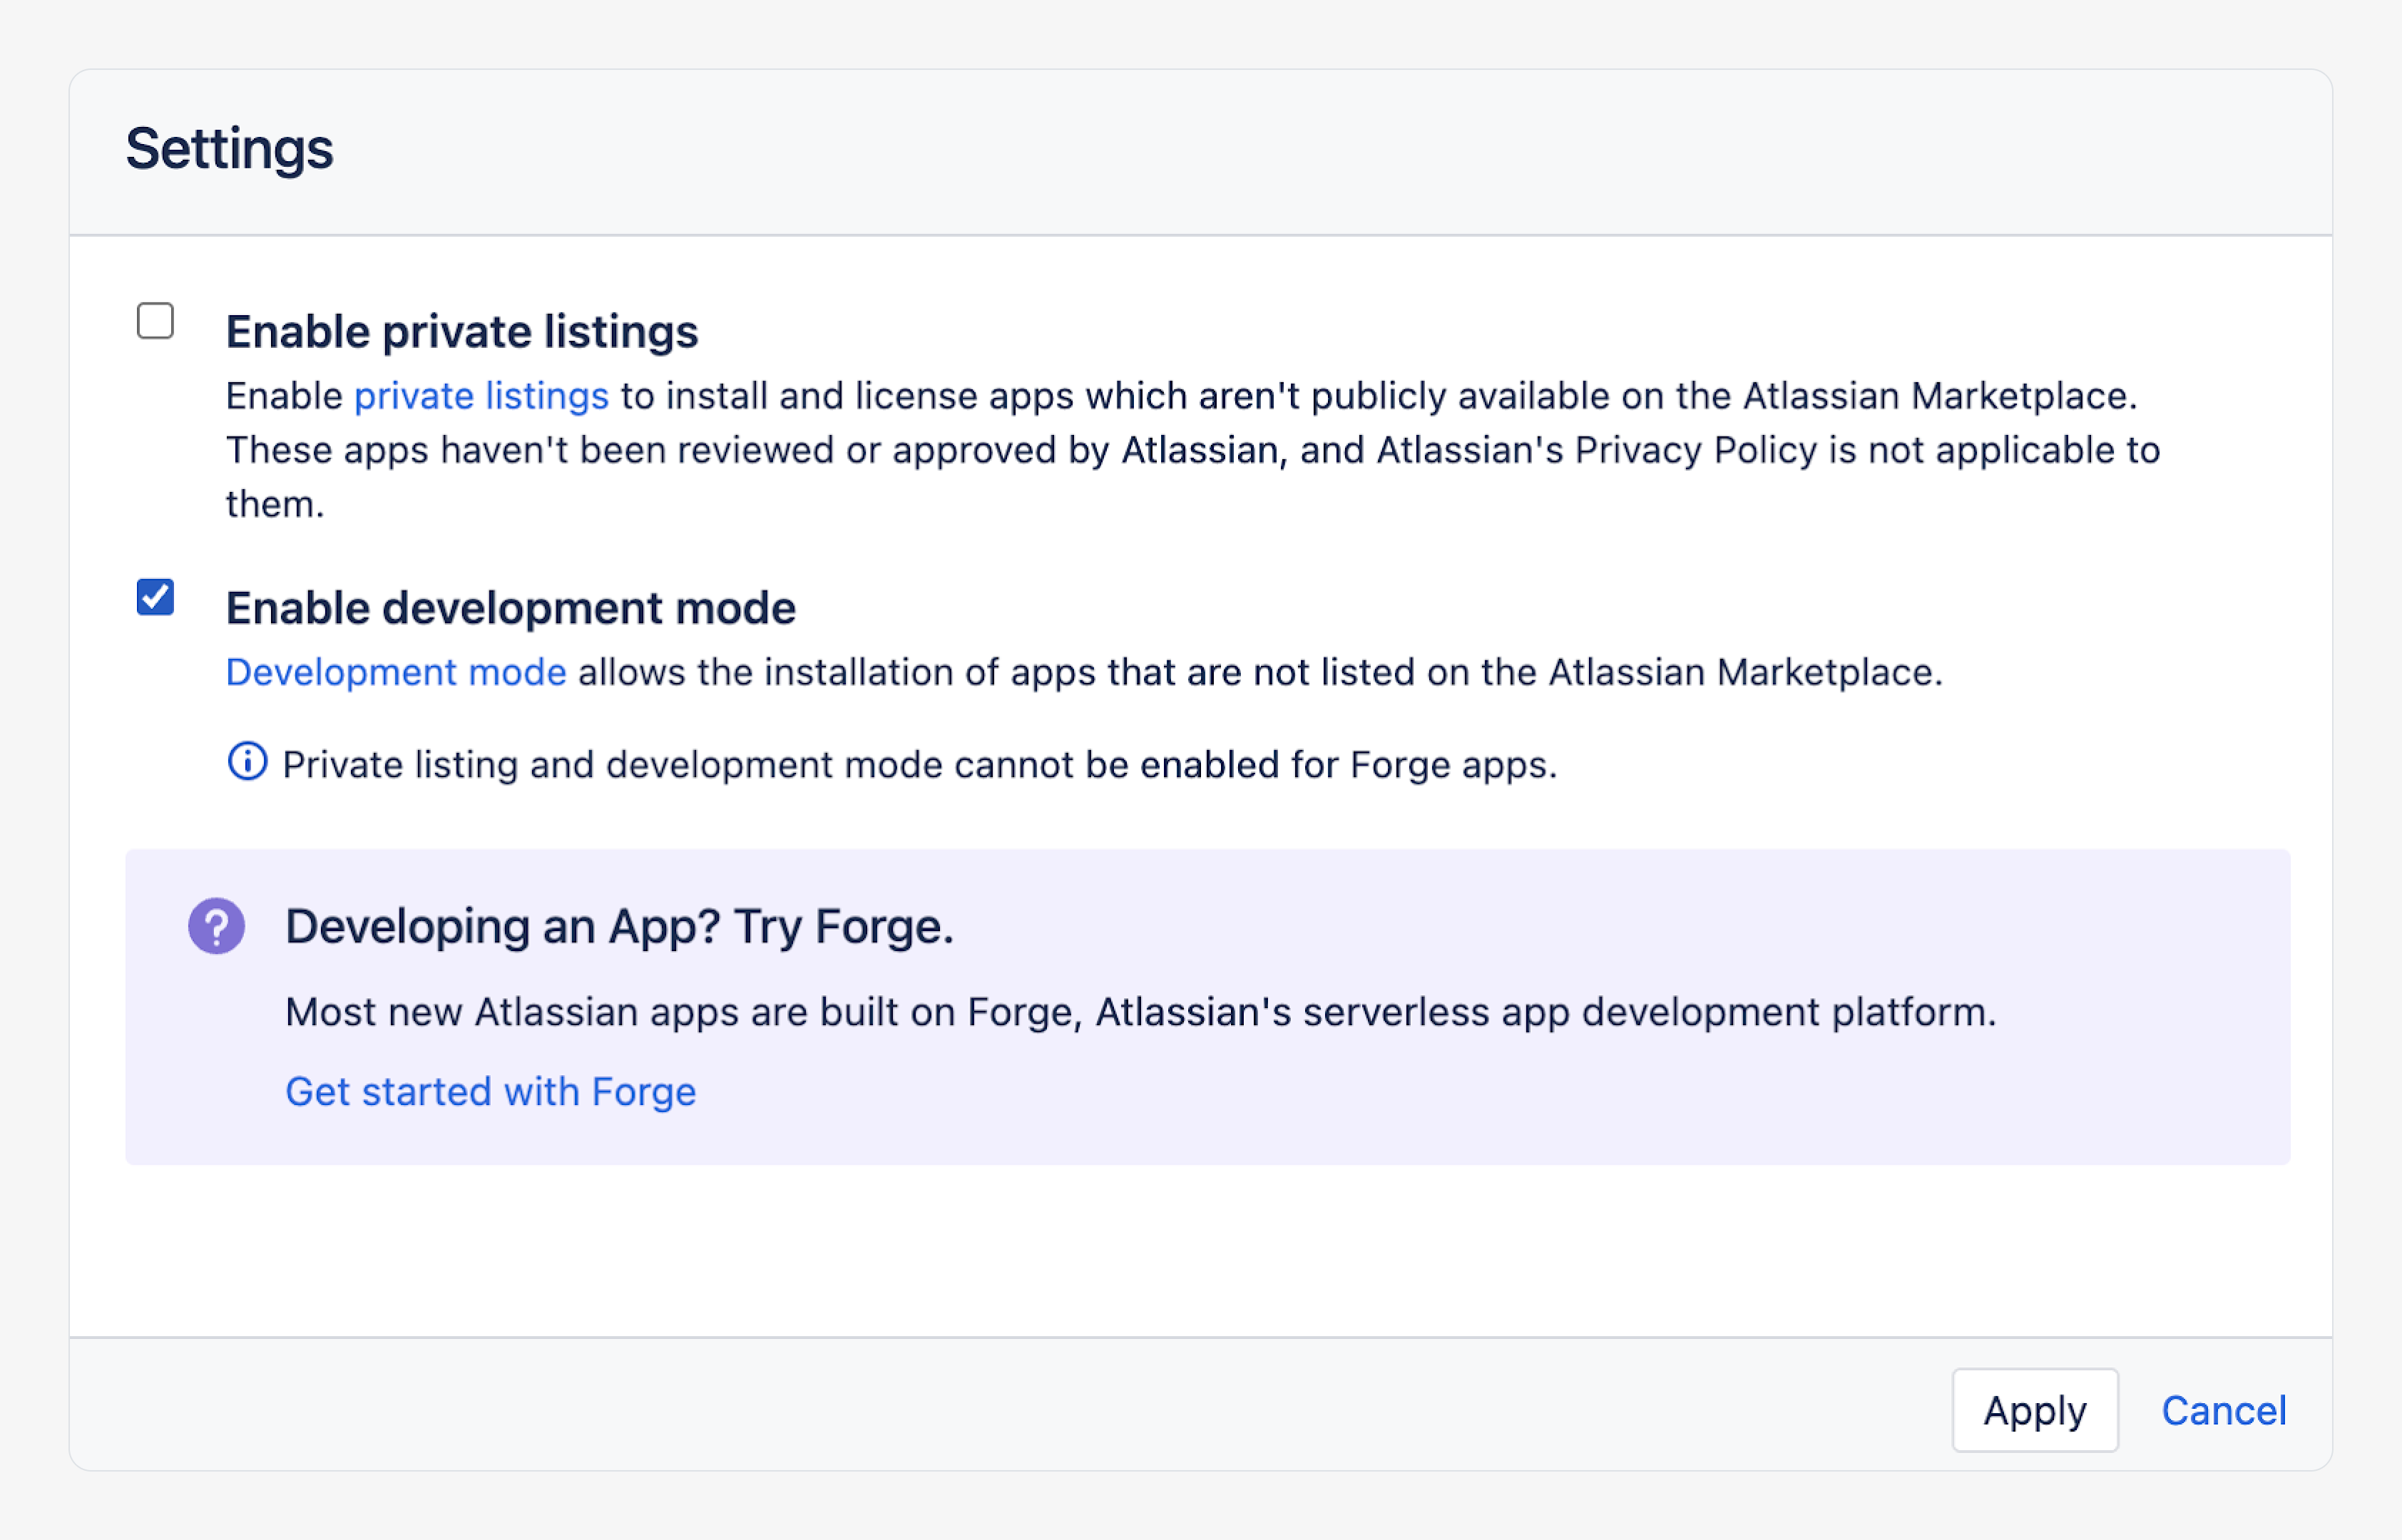Viewport: 2402px width, 1540px height.
Task: Click the 'Developing an App? Try Forge.' heading
Action: (619, 926)
